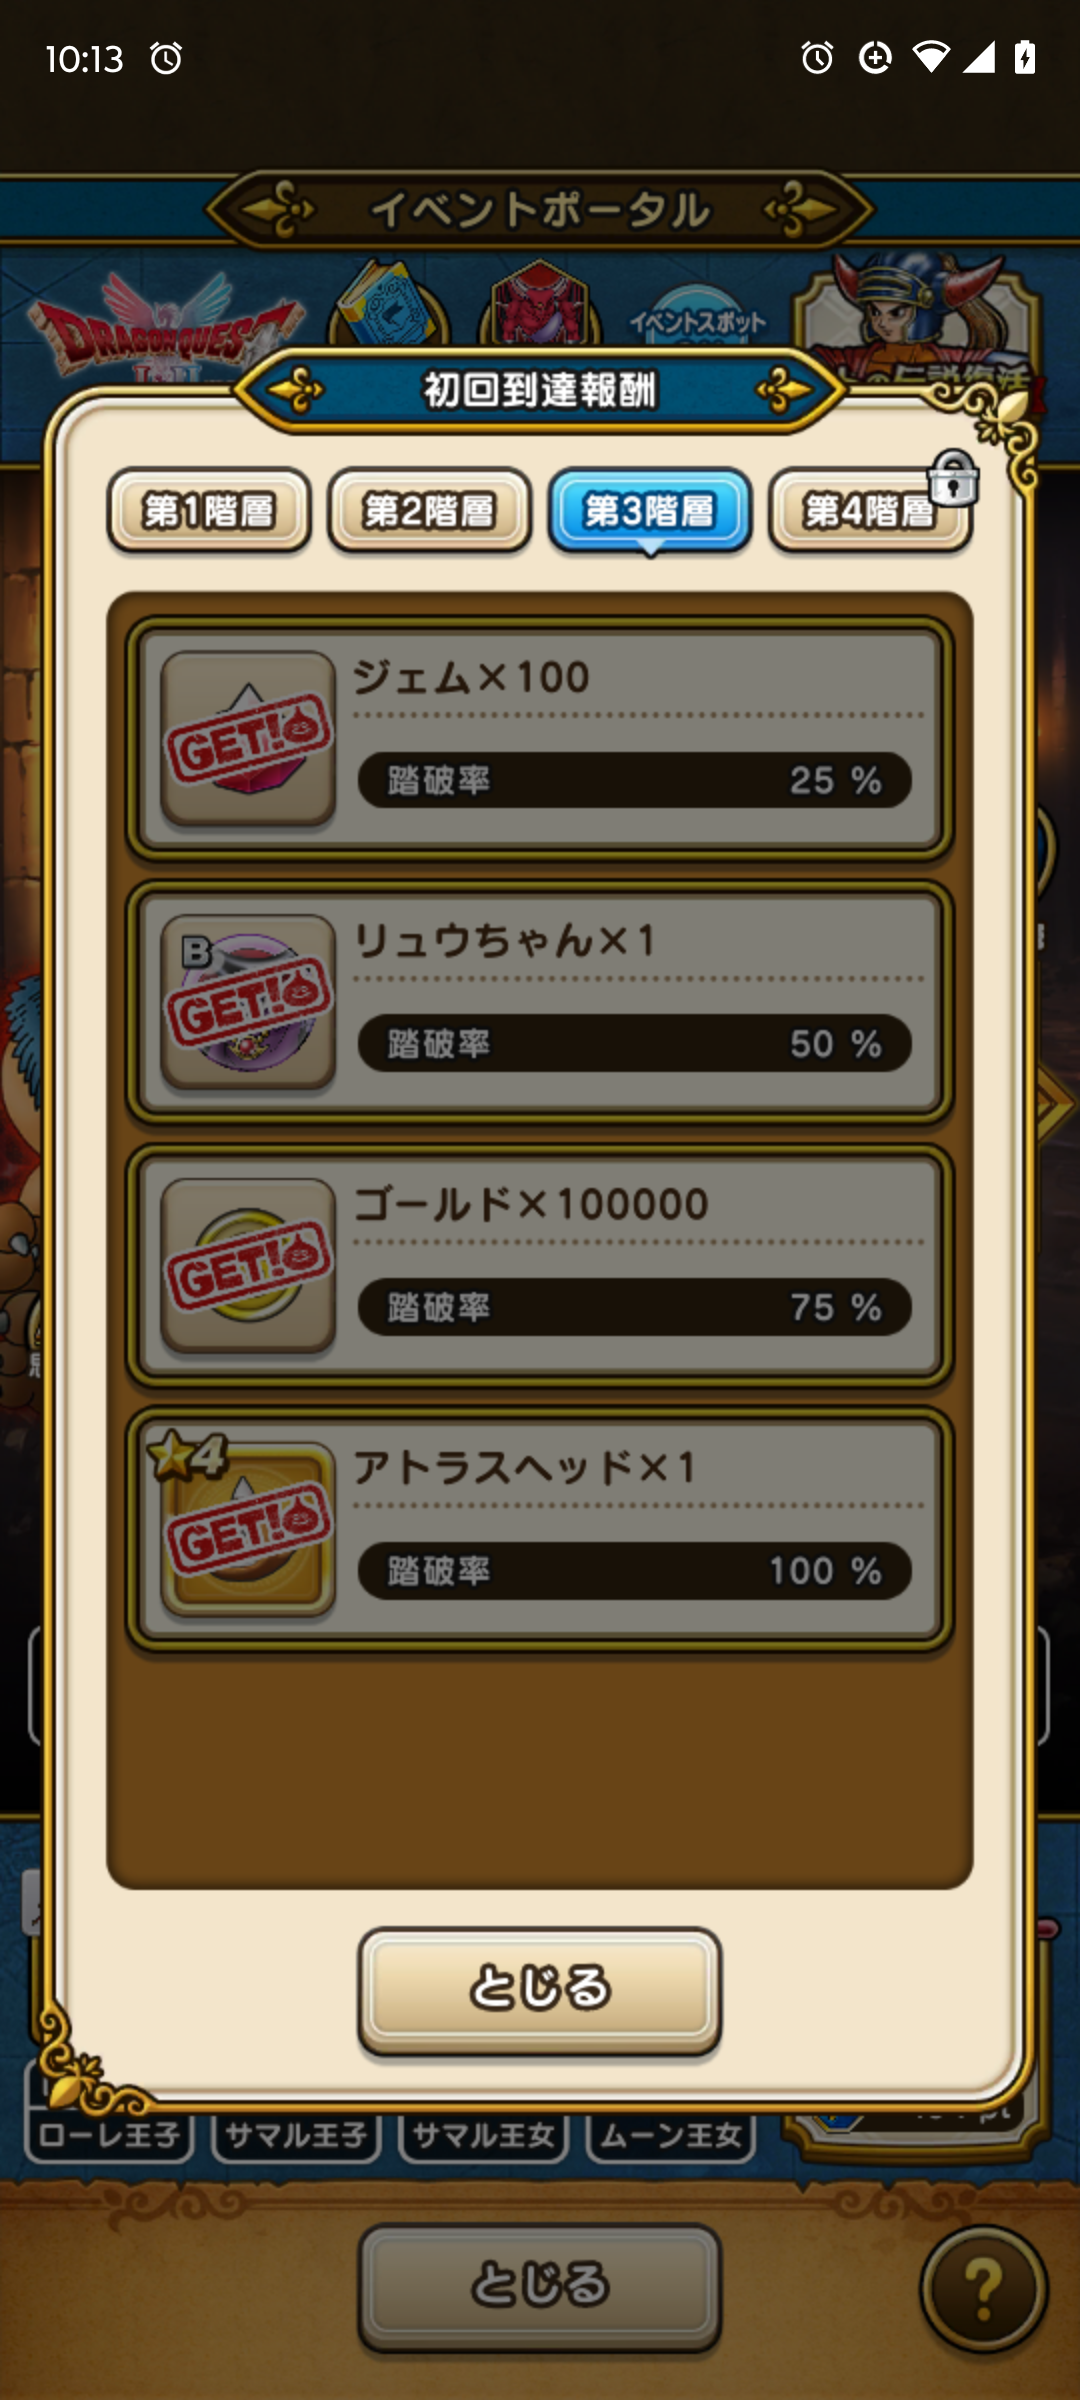Tap the アトラスヘッド 4-star reward icon

pos(248,1529)
